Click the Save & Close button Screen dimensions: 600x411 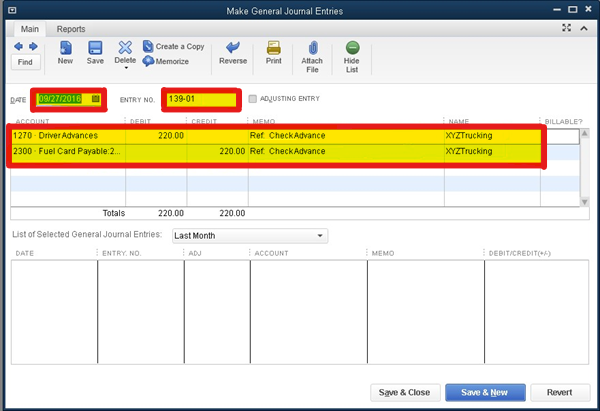(x=405, y=392)
